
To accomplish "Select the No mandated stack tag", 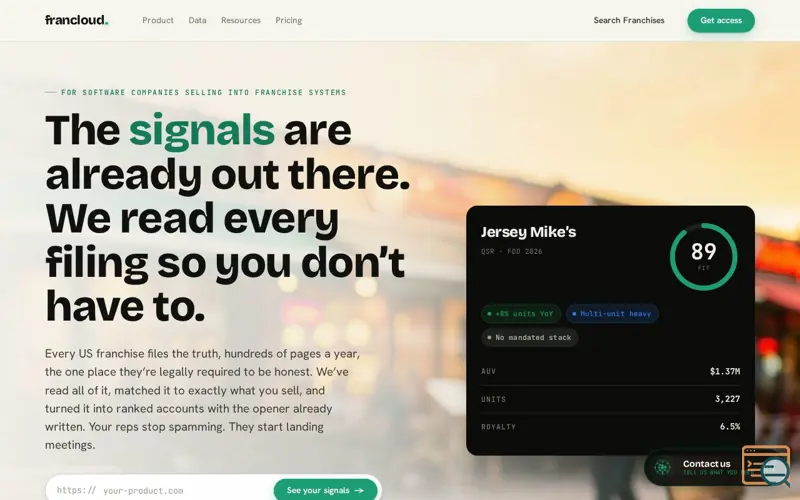I will (530, 337).
